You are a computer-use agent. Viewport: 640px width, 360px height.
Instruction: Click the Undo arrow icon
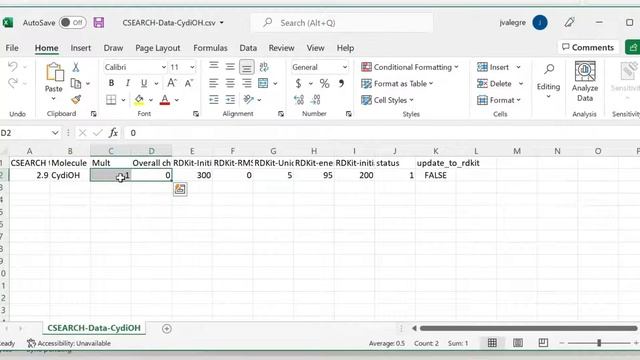click(x=13, y=67)
